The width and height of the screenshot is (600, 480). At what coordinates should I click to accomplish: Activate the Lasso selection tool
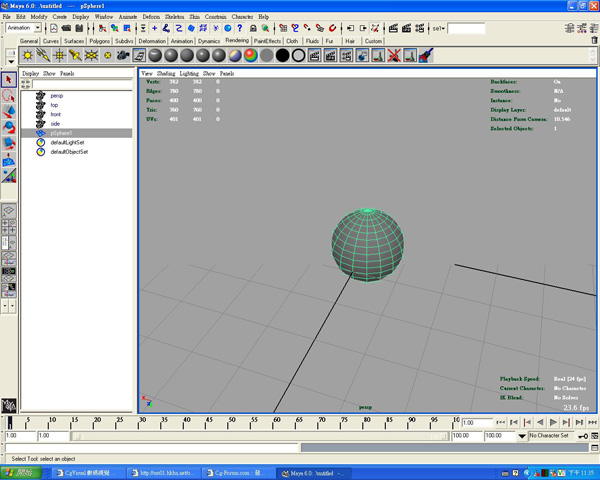(x=9, y=96)
